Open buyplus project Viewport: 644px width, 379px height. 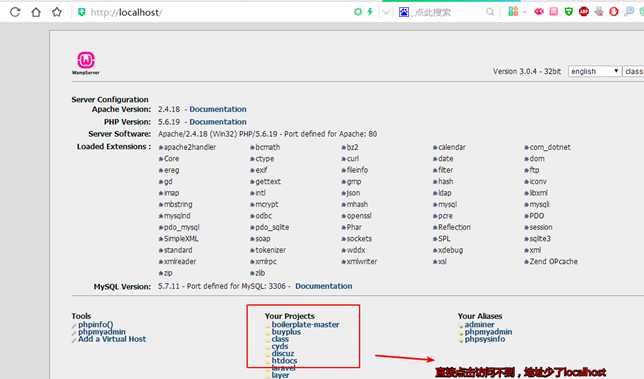[286, 332]
